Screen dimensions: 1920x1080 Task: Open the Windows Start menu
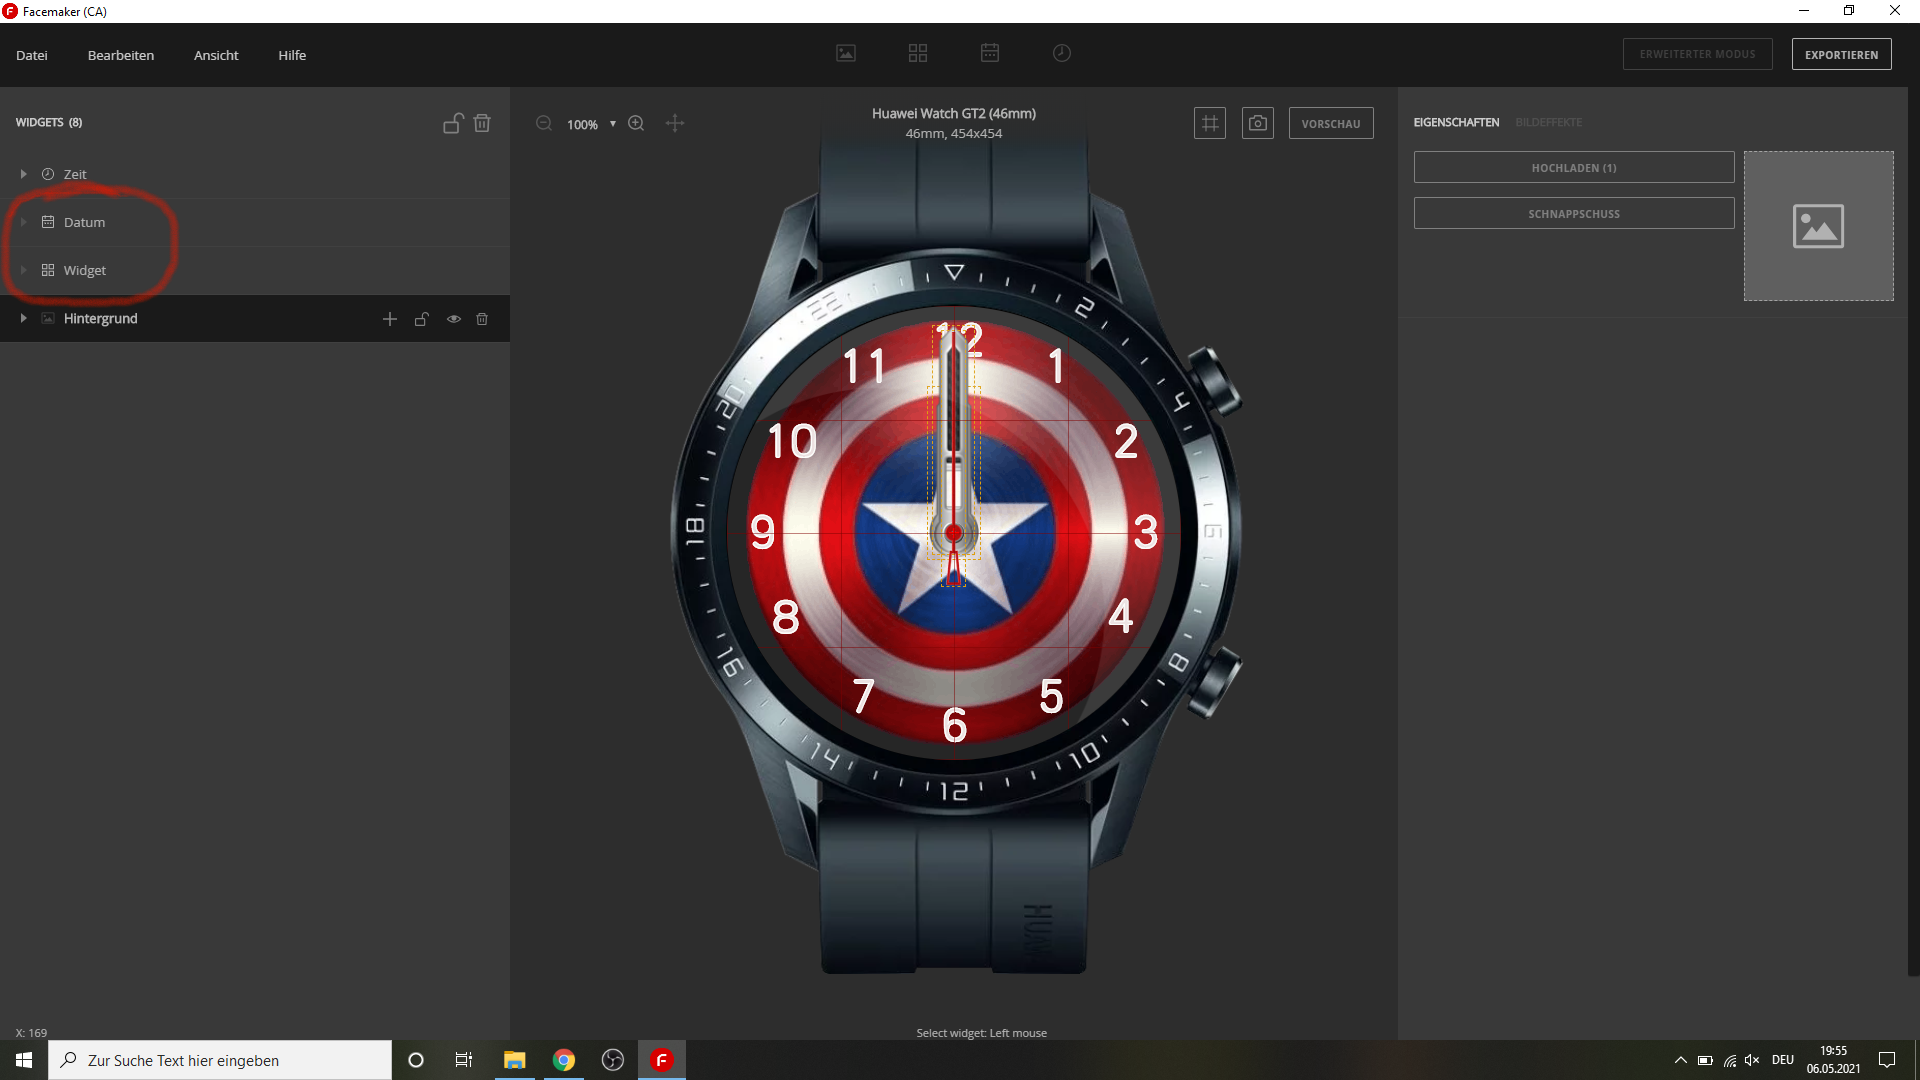(24, 1060)
